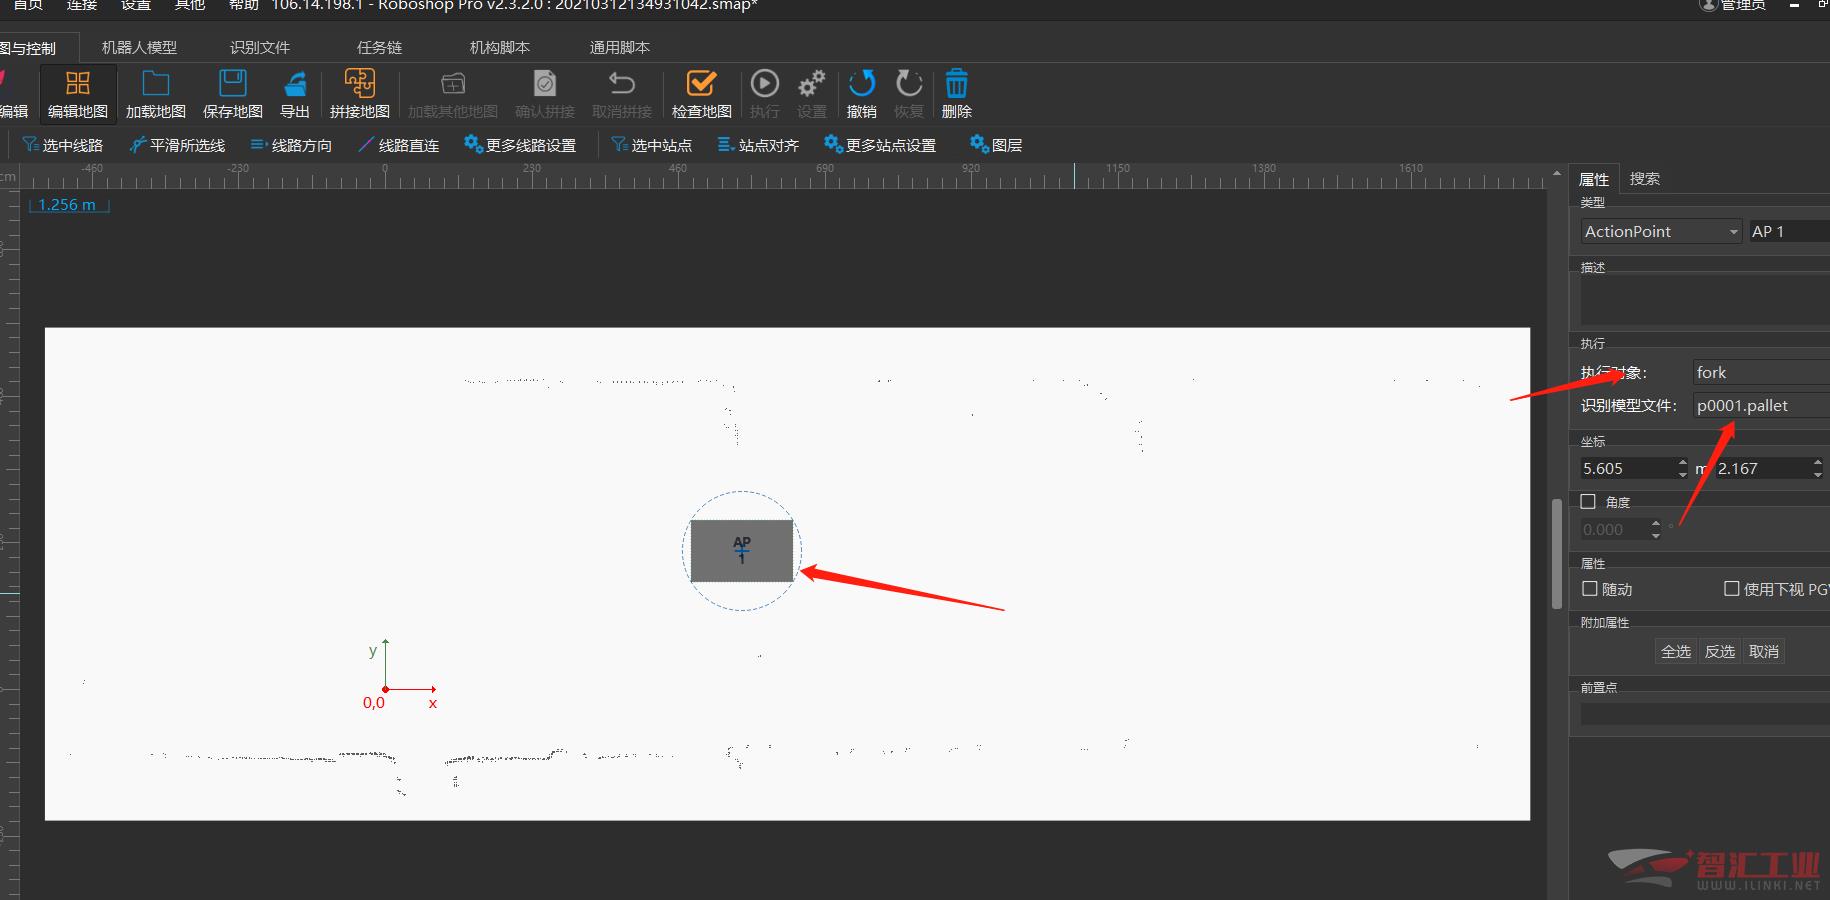Click the 执行对象 fork field

click(x=1761, y=372)
